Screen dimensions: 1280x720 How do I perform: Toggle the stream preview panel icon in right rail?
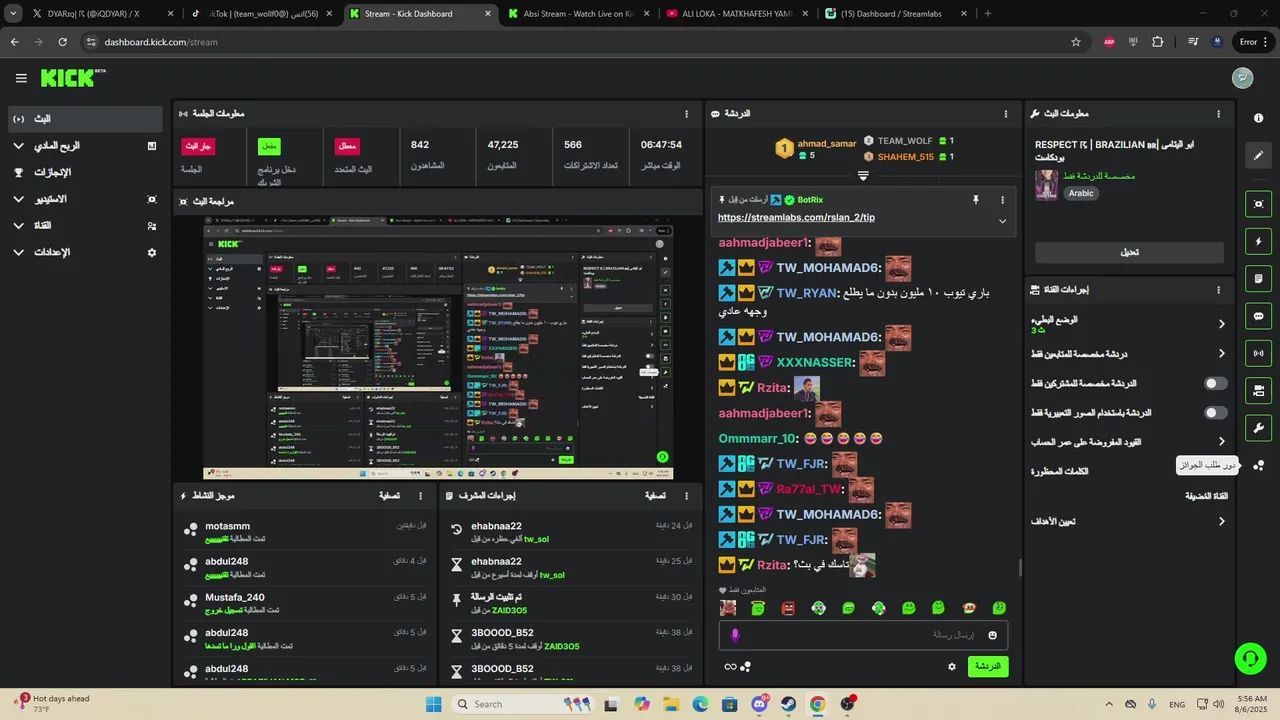tap(1258, 204)
